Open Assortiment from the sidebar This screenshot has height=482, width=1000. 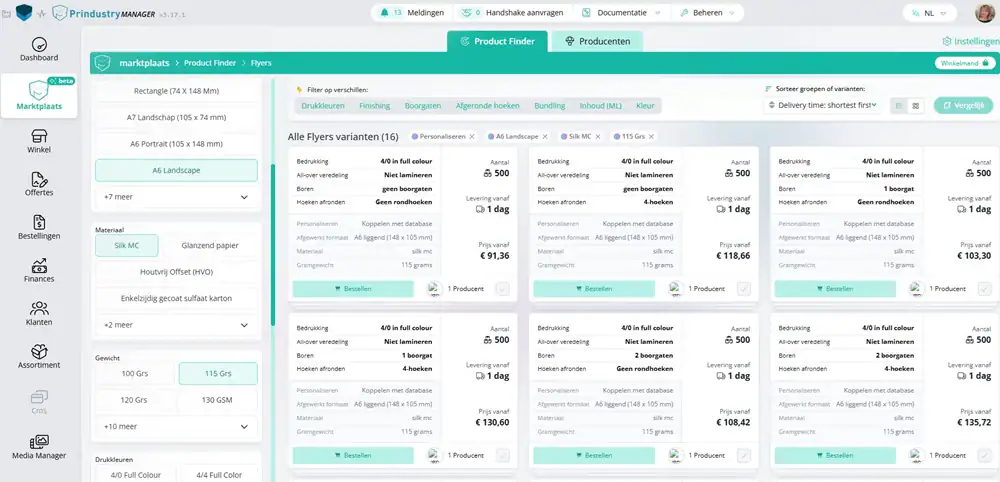39,357
